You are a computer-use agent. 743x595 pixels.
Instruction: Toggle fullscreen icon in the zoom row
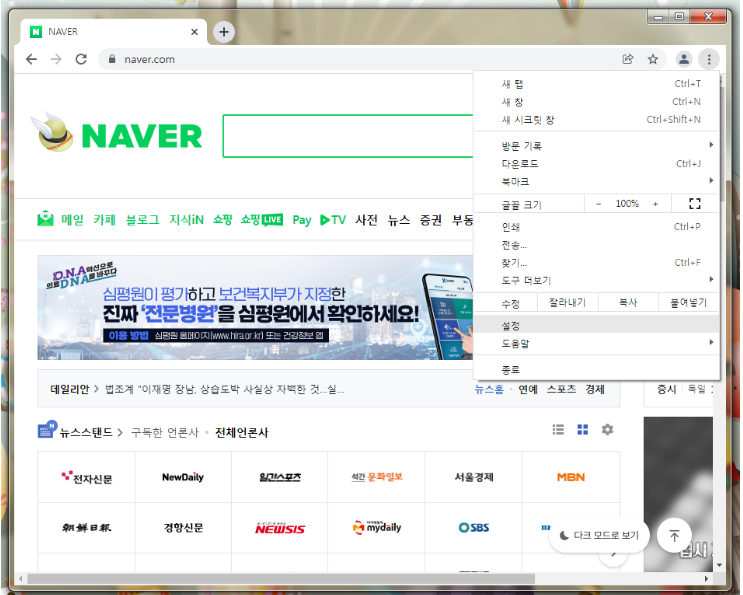coord(695,204)
